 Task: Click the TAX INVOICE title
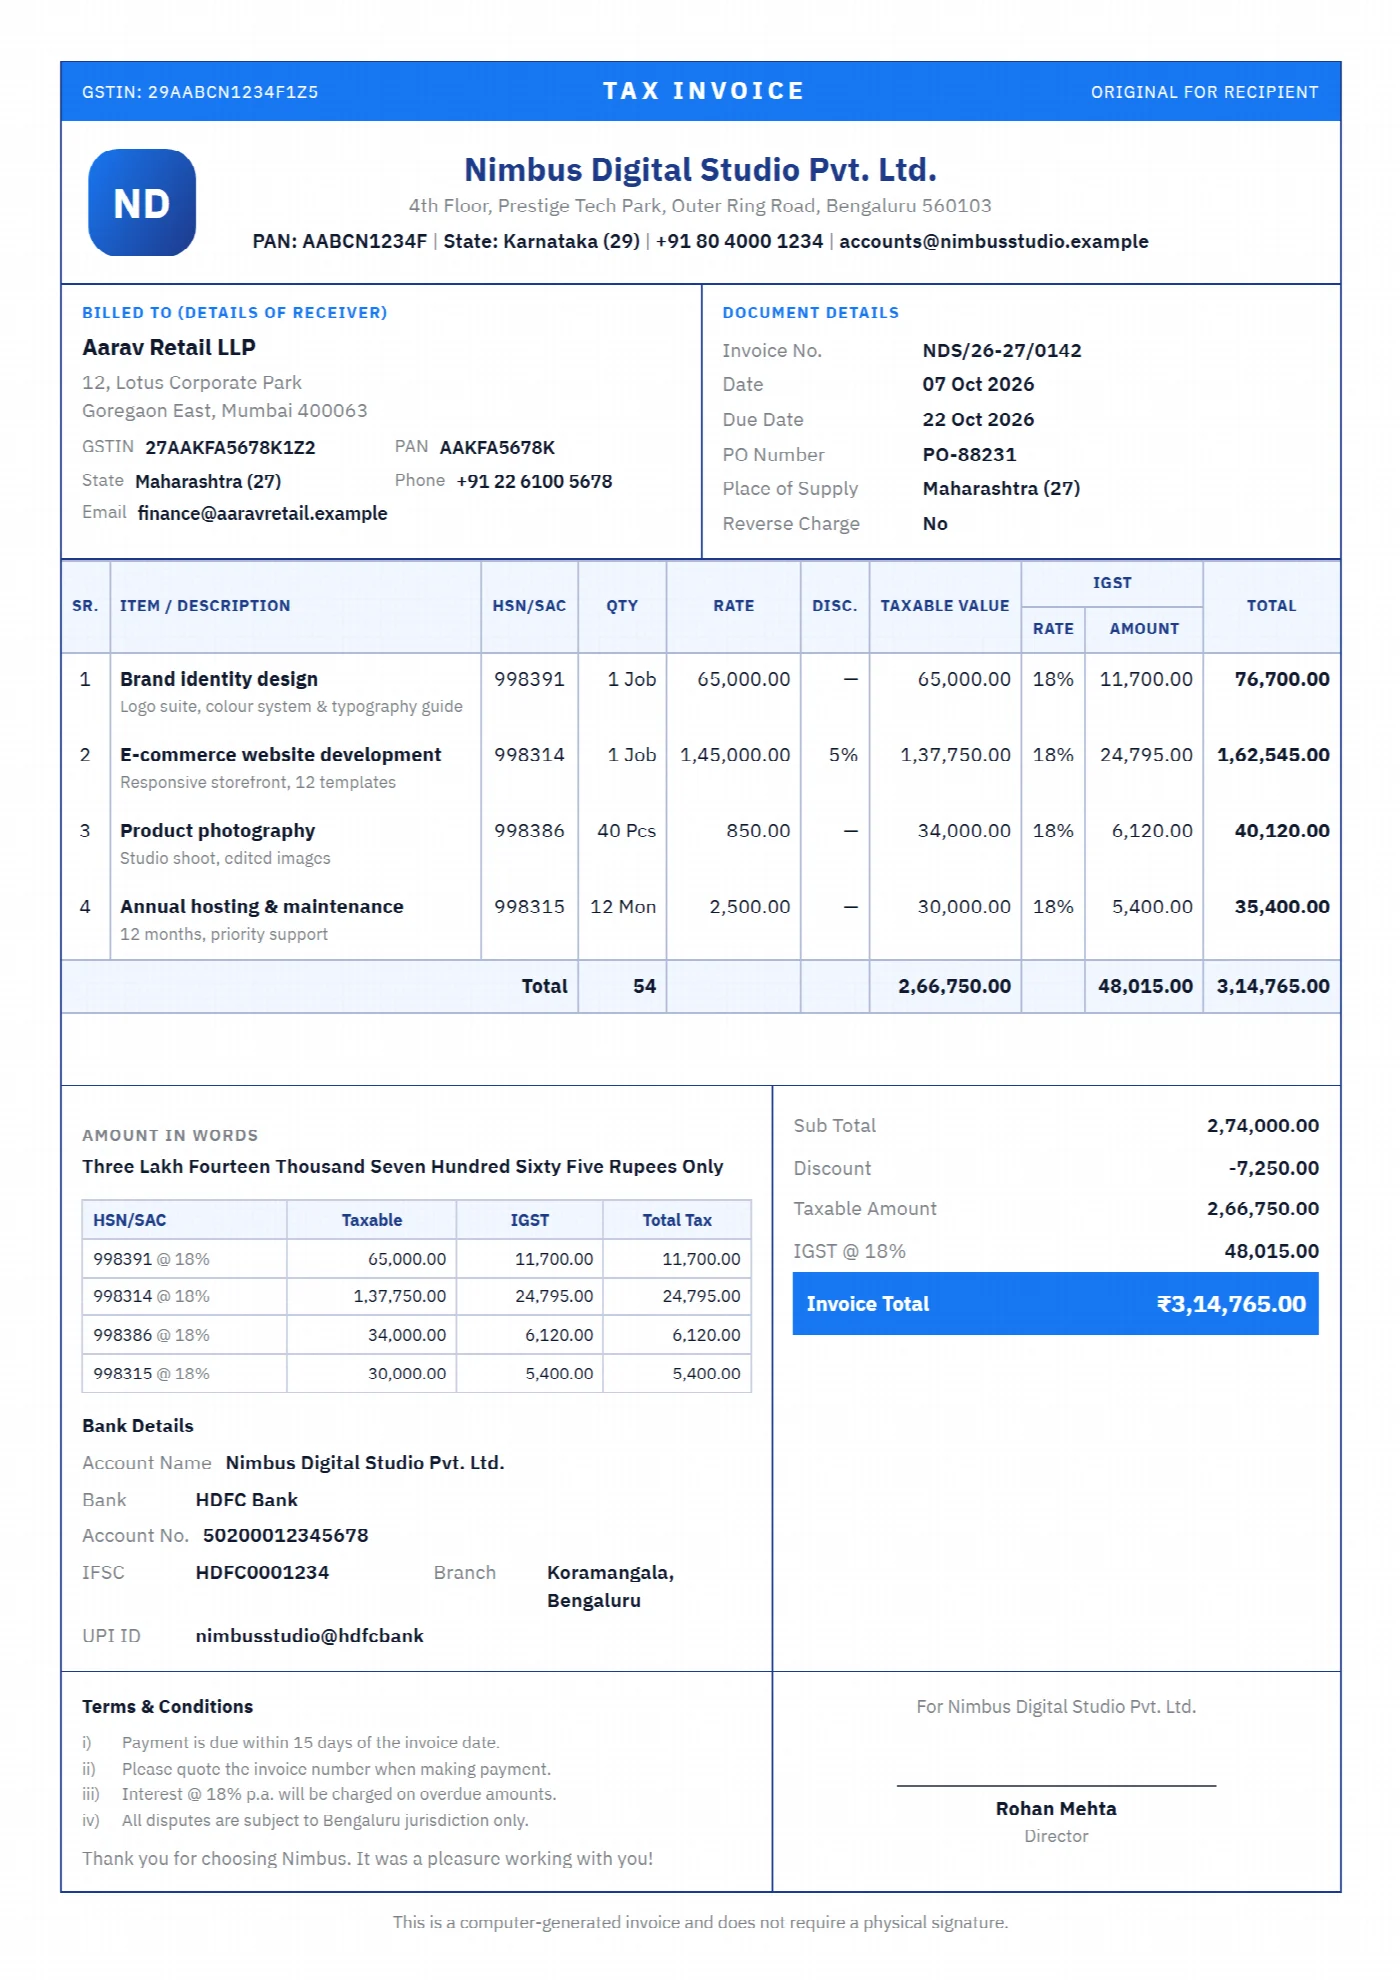[703, 91]
